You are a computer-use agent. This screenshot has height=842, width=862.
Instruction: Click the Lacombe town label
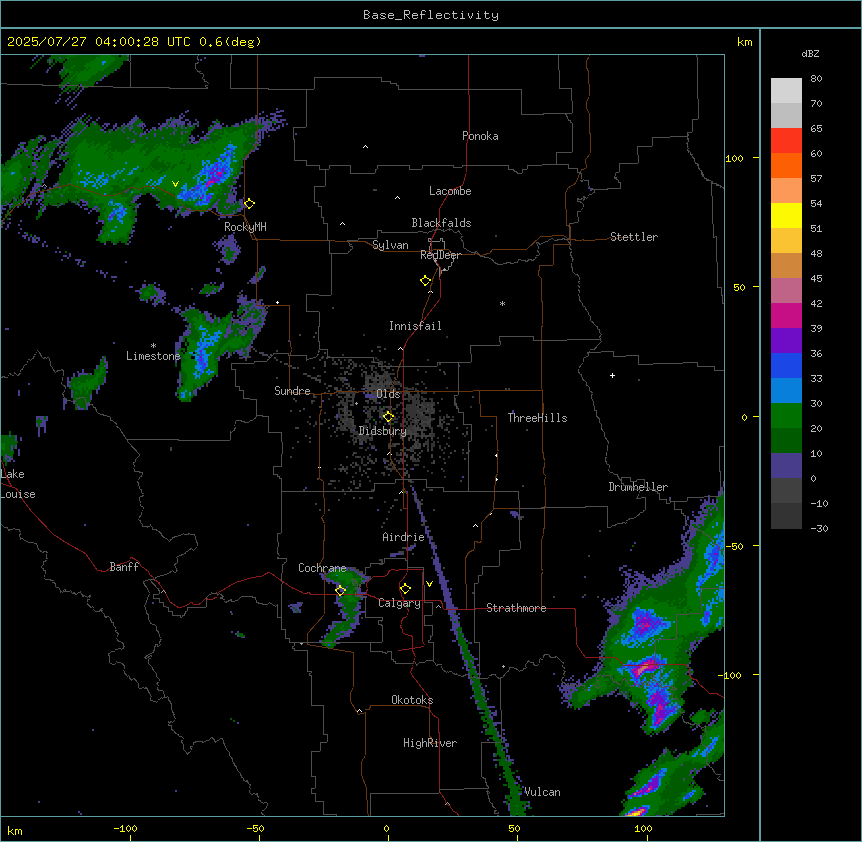coord(450,191)
